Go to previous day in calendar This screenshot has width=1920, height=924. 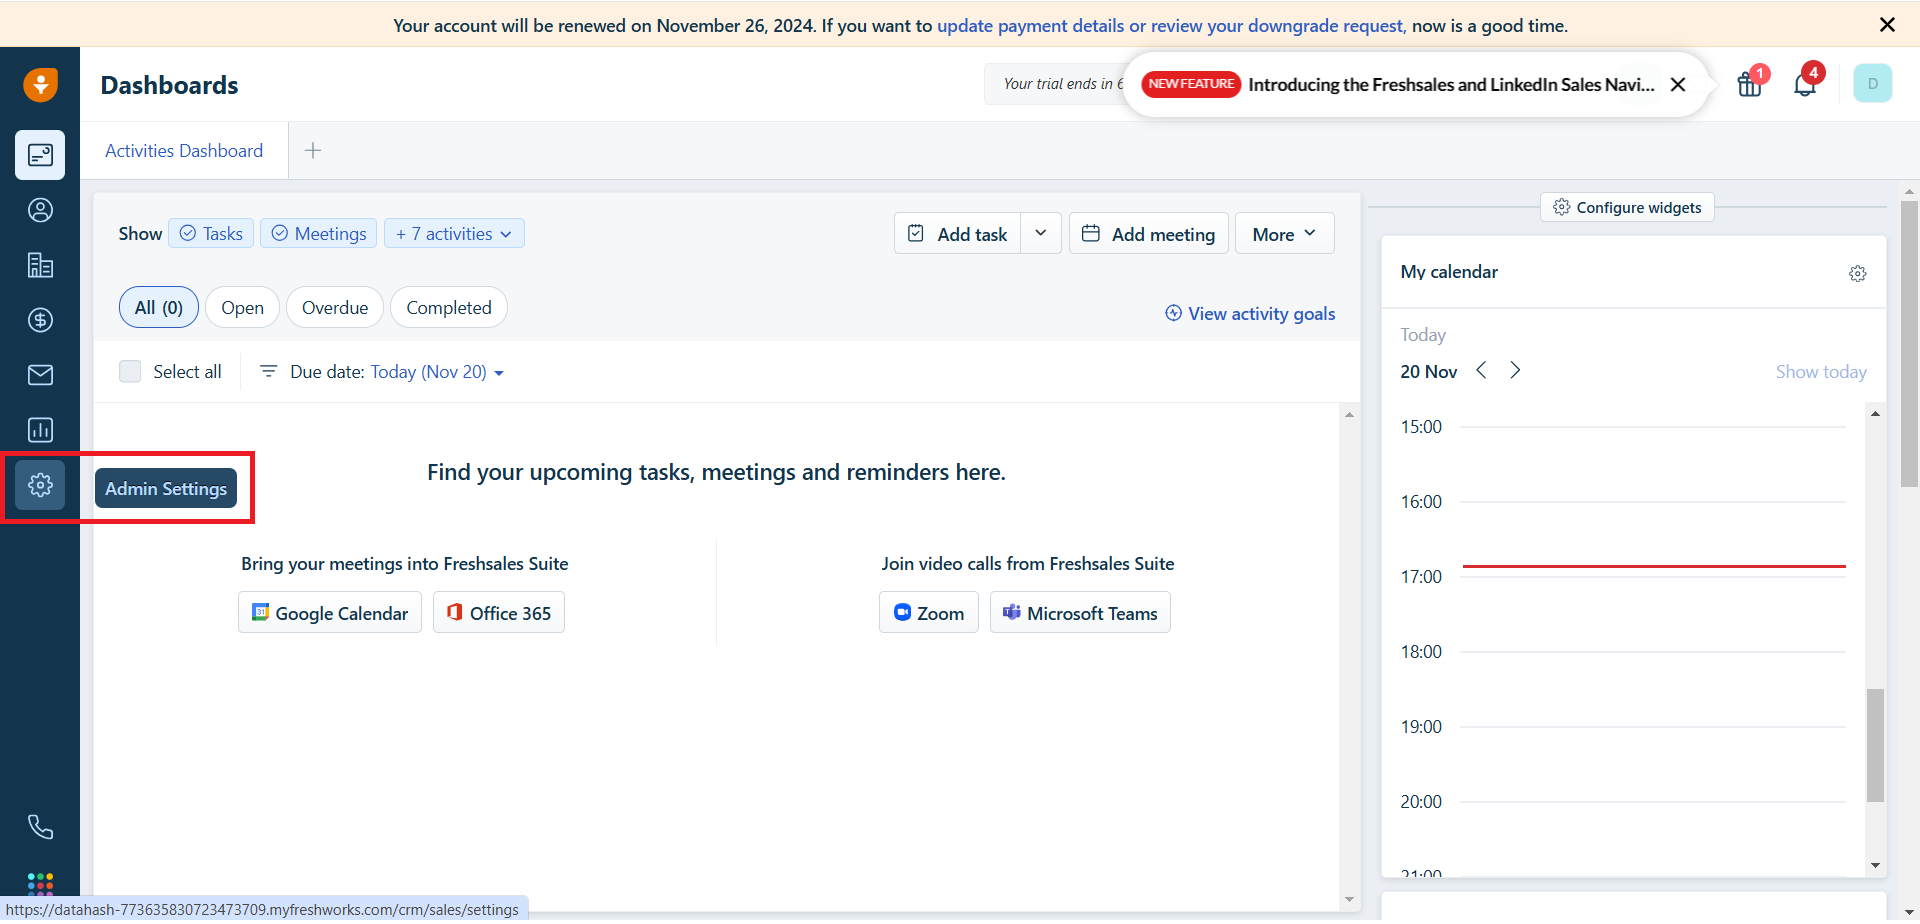pos(1481,370)
